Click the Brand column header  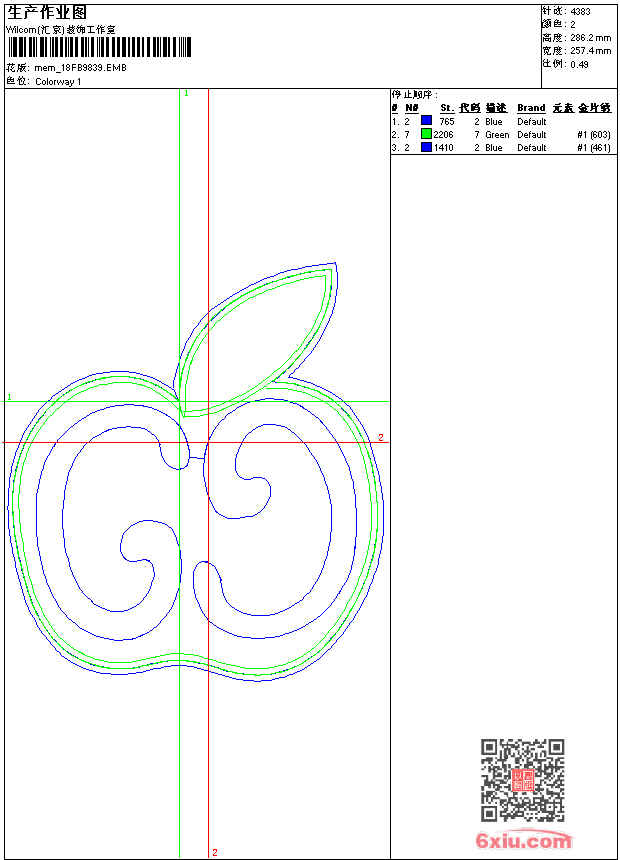click(531, 108)
